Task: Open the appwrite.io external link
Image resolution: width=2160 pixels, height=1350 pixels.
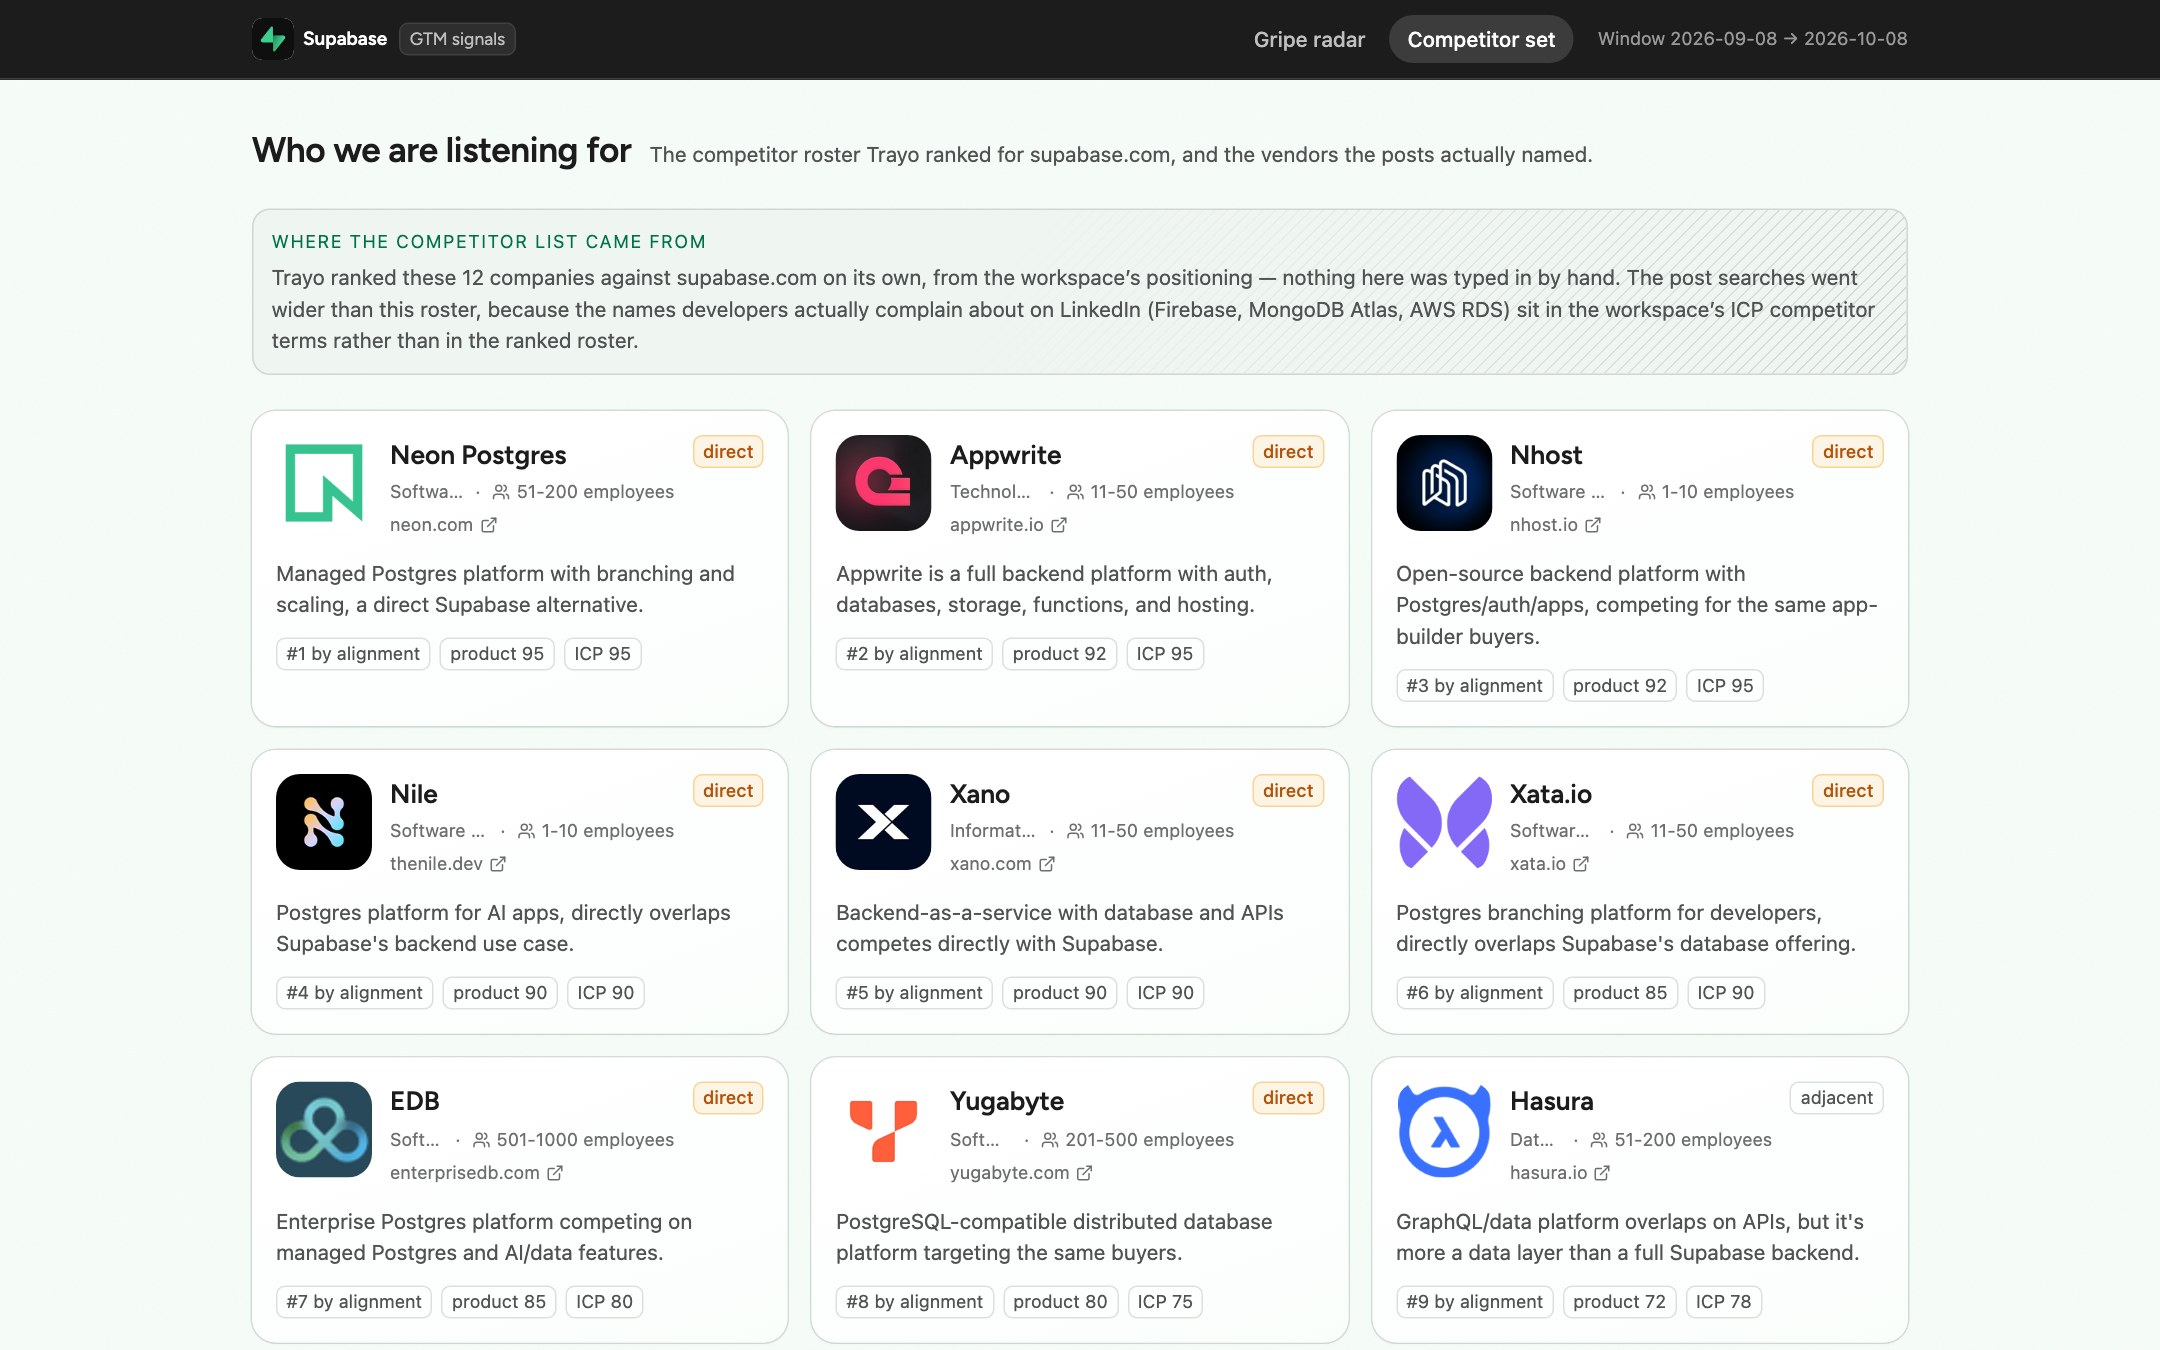Action: point(1008,525)
